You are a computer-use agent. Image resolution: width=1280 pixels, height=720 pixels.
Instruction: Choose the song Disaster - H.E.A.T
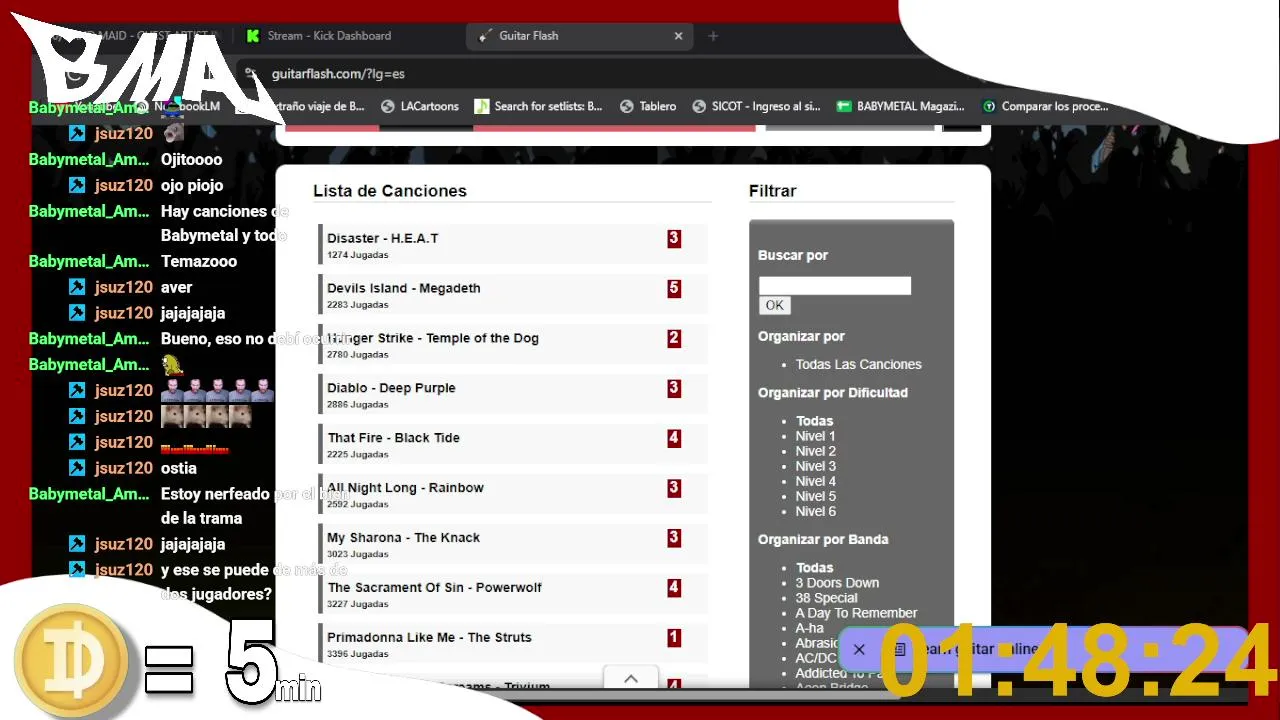(382, 238)
